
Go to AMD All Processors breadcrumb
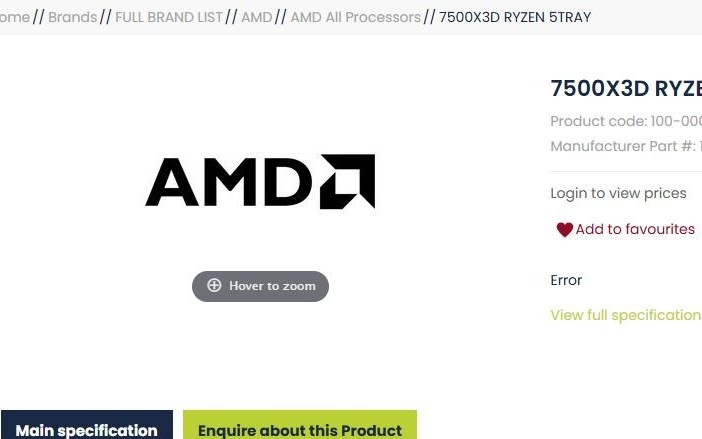coord(355,17)
